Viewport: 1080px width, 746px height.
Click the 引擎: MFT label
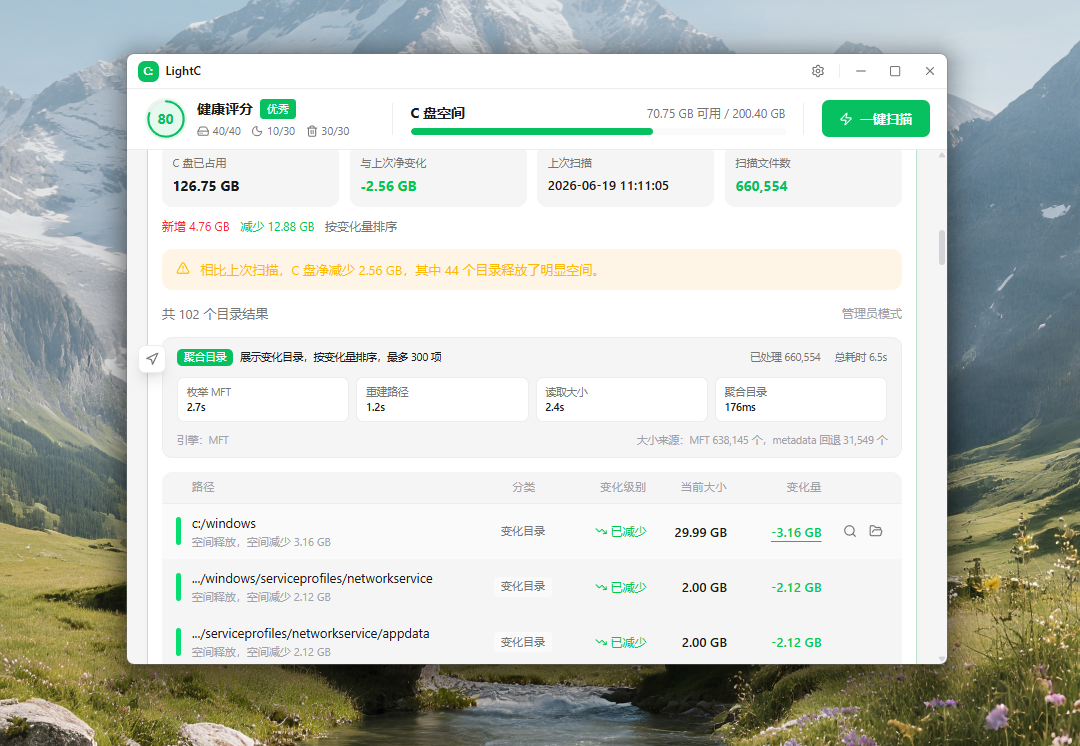tap(202, 440)
